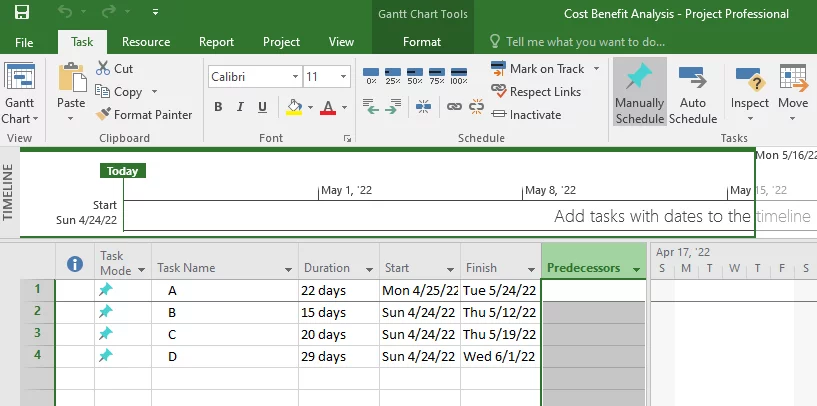The image size is (817, 406).
Task: Click the yellow background color swatch
Action: 293,108
